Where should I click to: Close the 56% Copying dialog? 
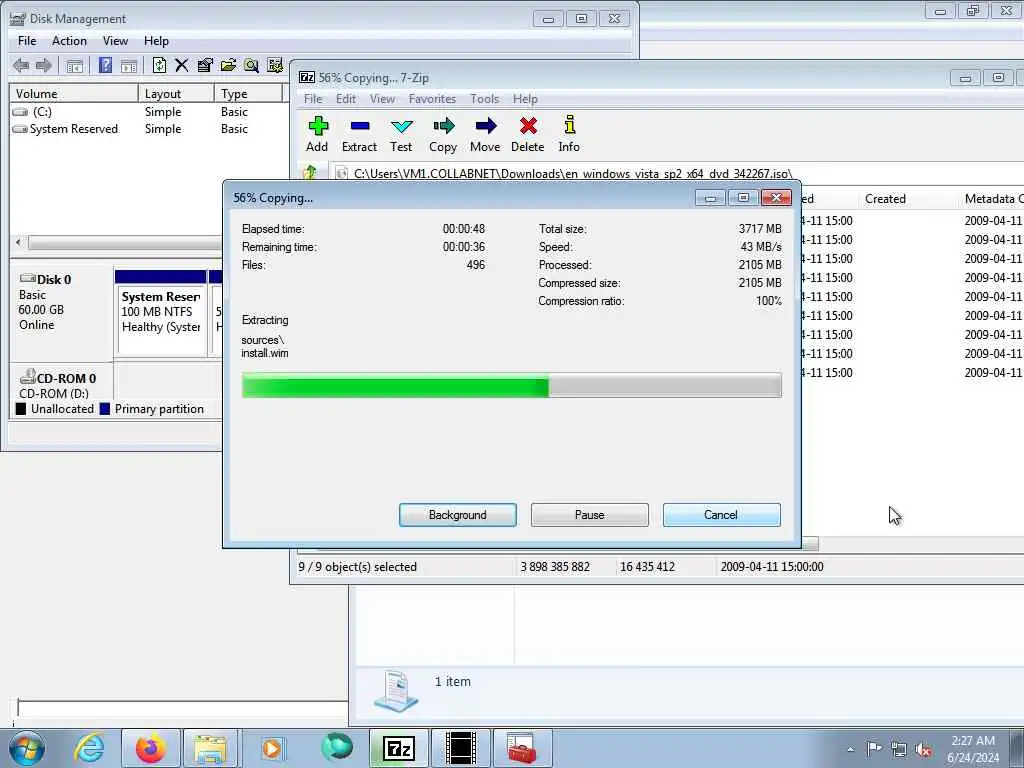pyautogui.click(x=776, y=197)
